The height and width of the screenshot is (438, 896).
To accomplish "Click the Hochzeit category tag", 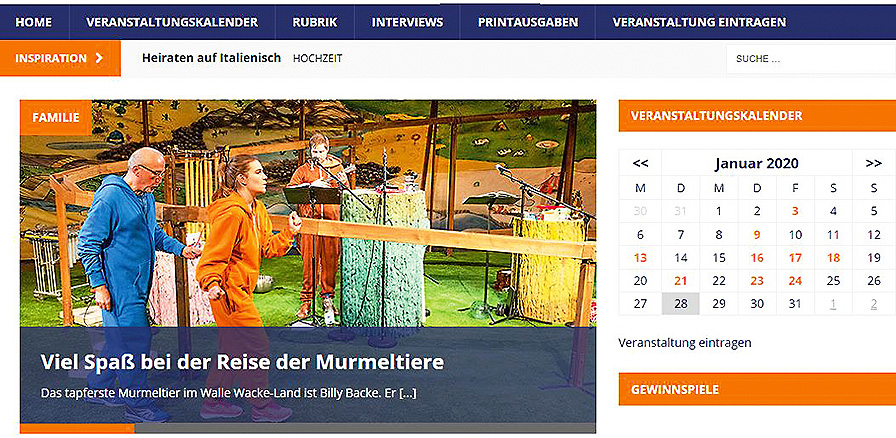I will click(317, 58).
